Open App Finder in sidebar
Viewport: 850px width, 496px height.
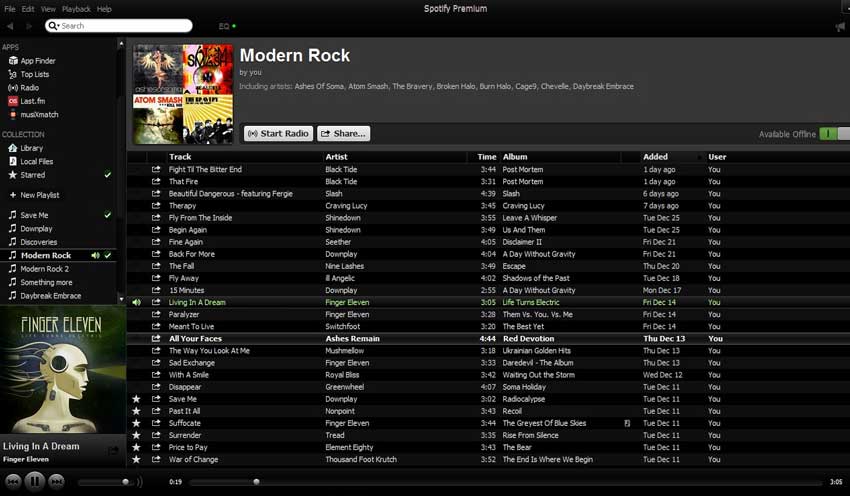(x=33, y=61)
